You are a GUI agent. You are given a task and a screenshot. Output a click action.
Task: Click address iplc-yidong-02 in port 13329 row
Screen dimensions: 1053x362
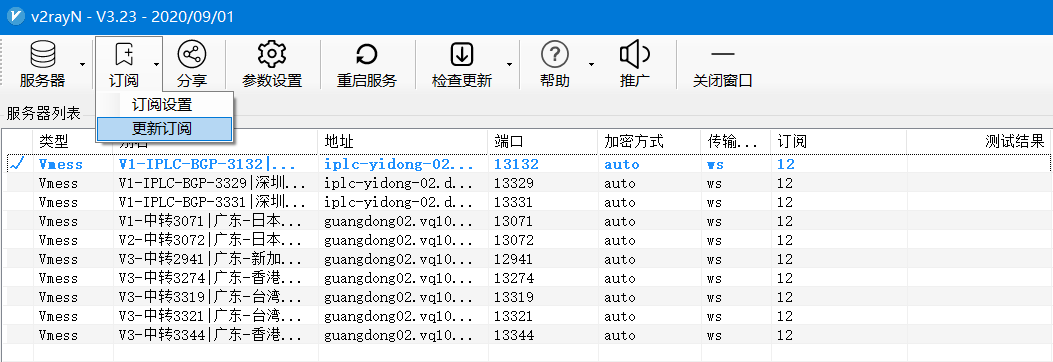click(399, 183)
